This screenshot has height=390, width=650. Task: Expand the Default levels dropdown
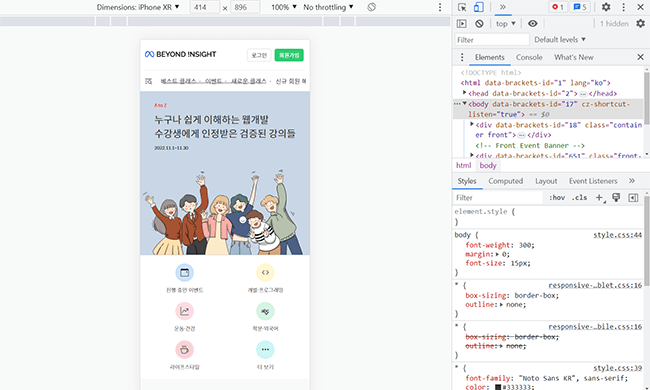[560, 40]
